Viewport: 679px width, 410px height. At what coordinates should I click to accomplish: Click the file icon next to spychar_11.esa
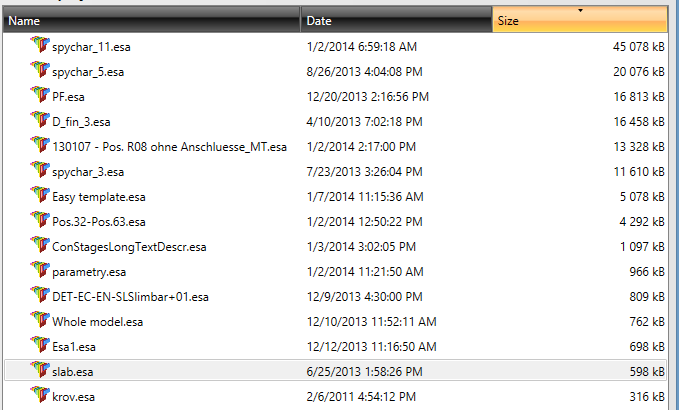(40, 45)
